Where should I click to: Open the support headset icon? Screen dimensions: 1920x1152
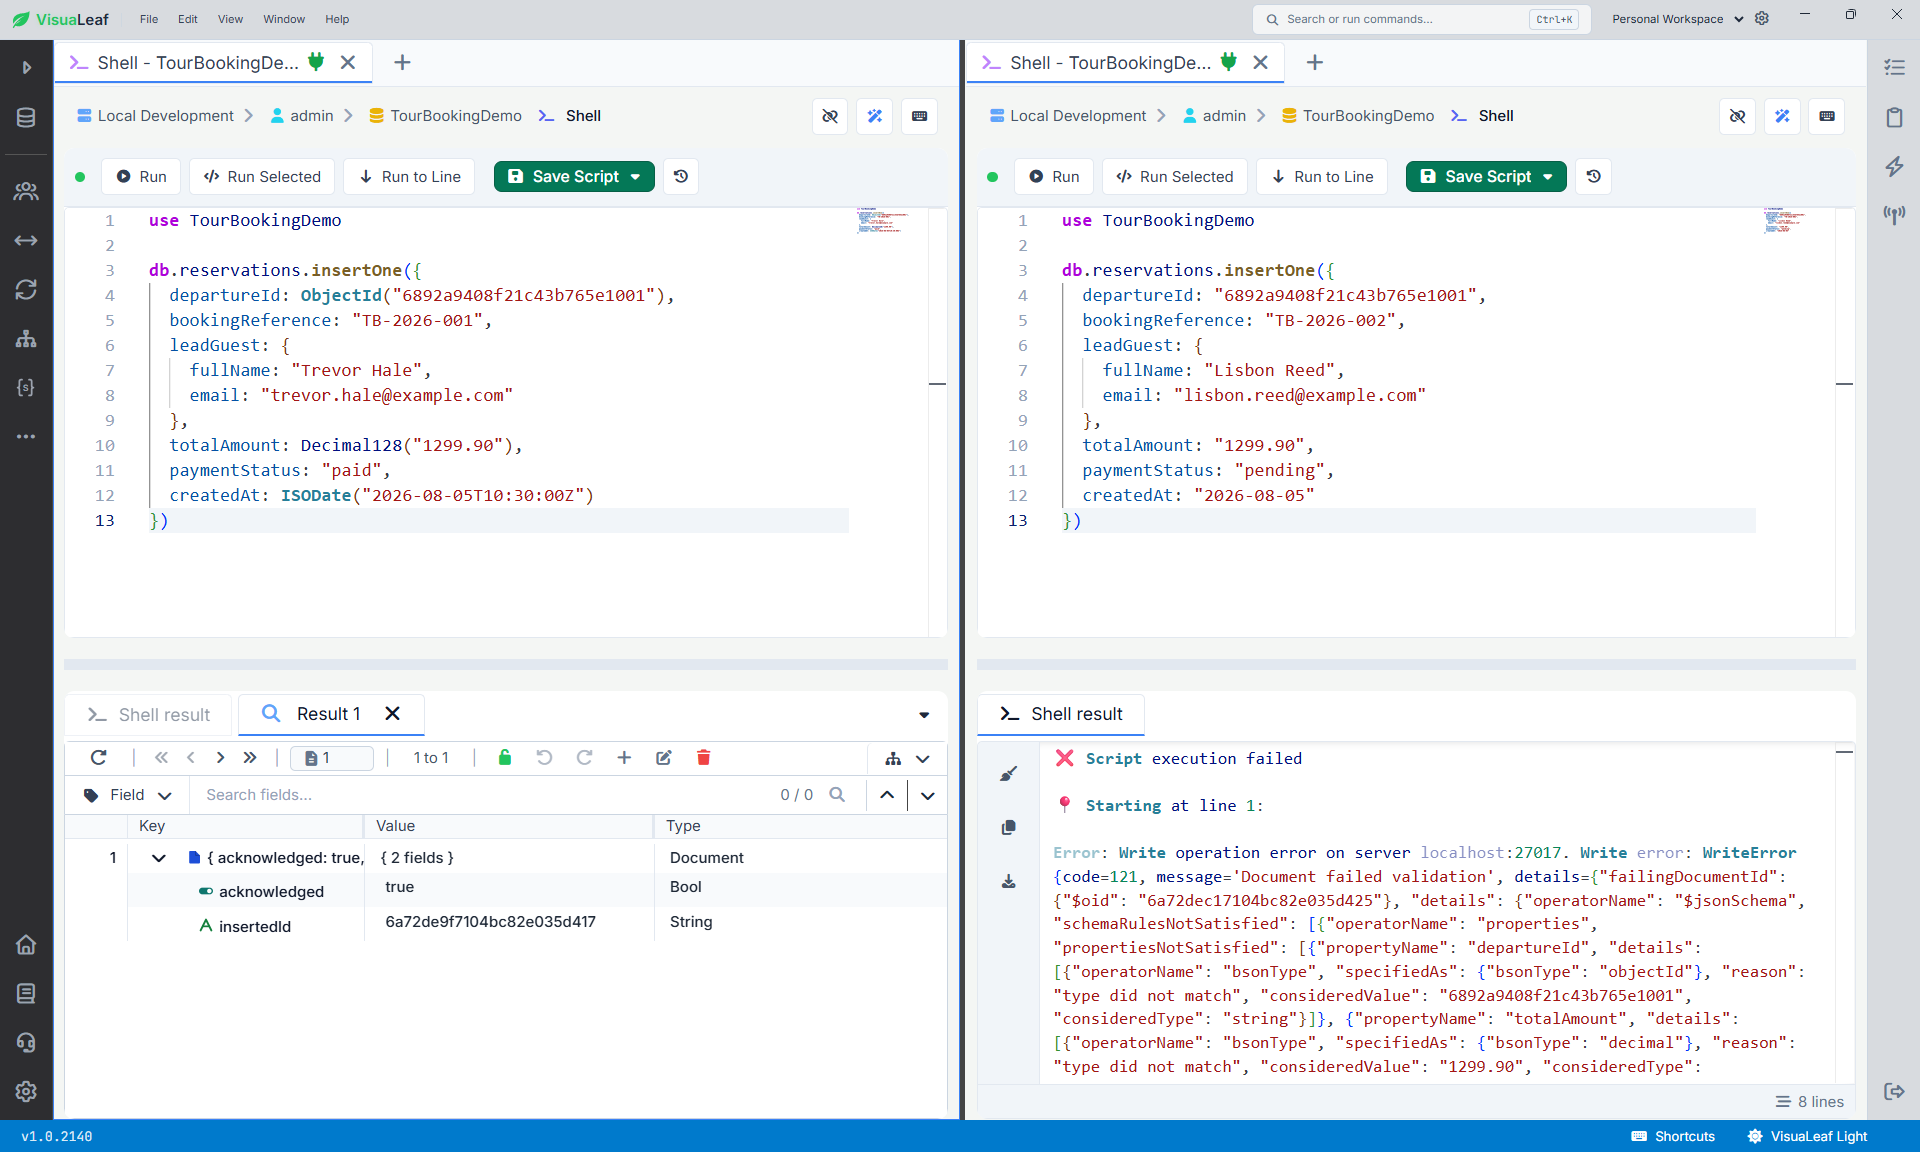(26, 1042)
